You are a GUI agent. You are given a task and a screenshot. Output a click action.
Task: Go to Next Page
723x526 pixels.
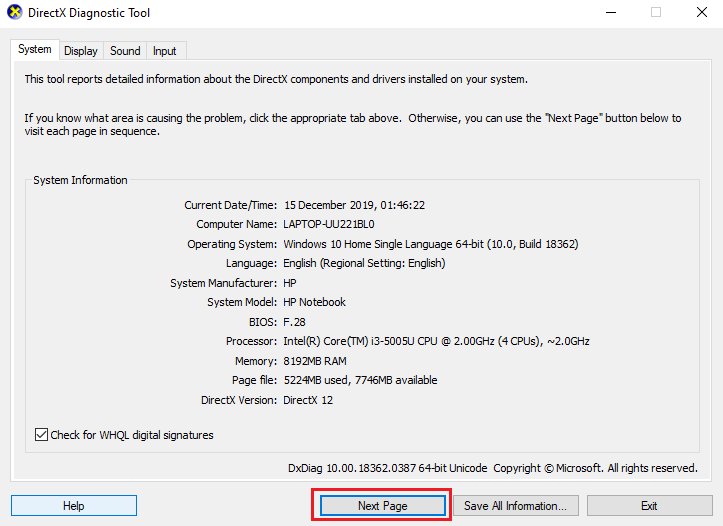[x=383, y=506]
